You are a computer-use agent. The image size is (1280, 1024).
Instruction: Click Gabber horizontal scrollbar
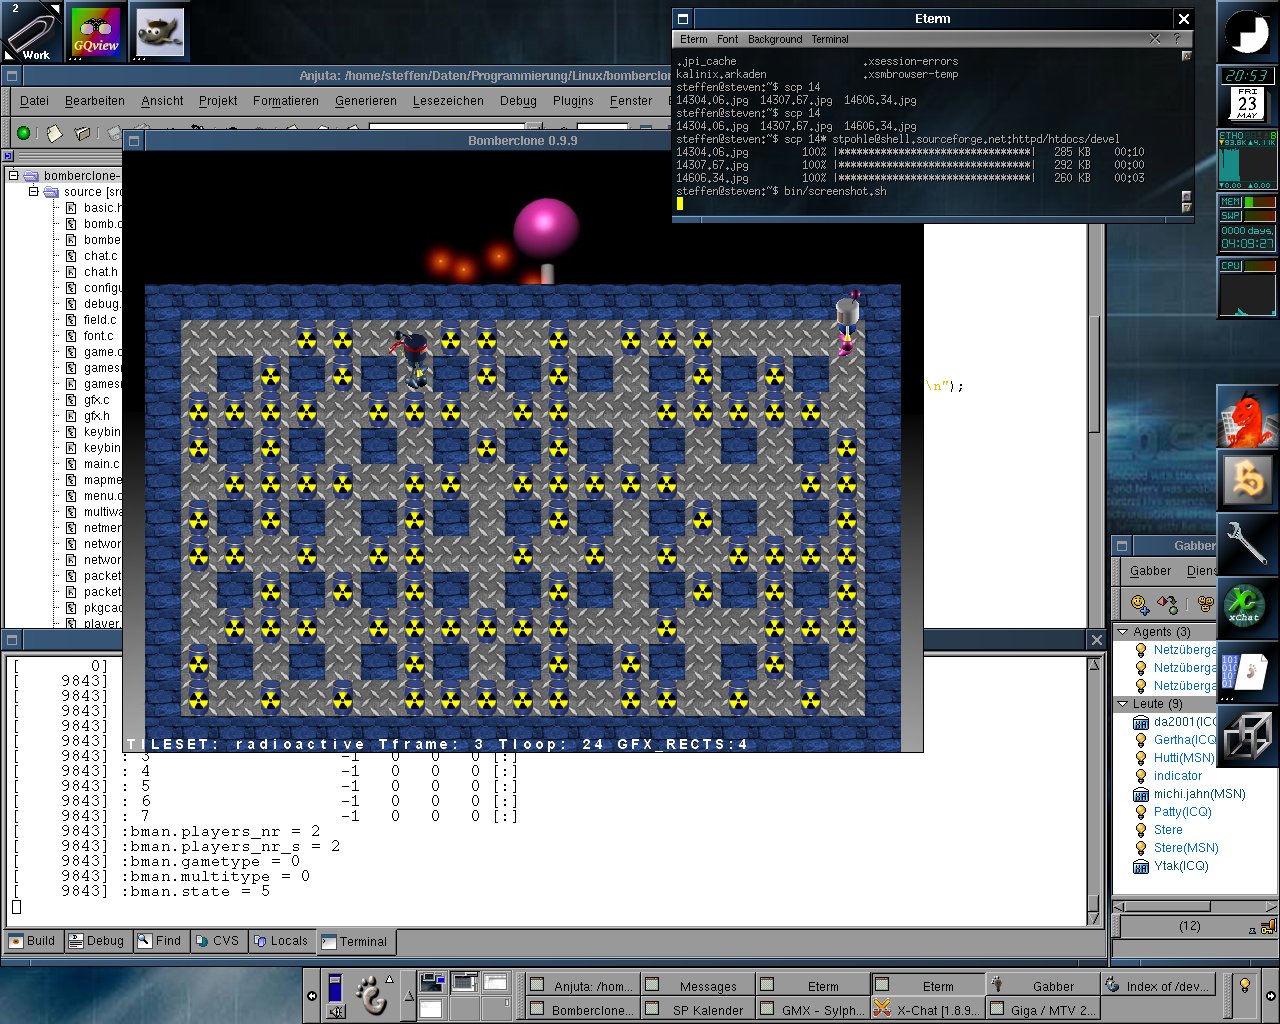point(1195,905)
